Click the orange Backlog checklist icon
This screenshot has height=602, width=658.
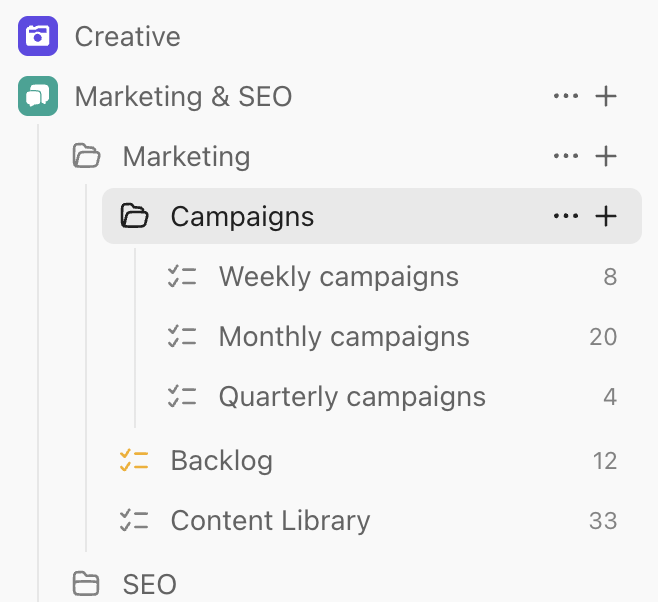click(134, 461)
